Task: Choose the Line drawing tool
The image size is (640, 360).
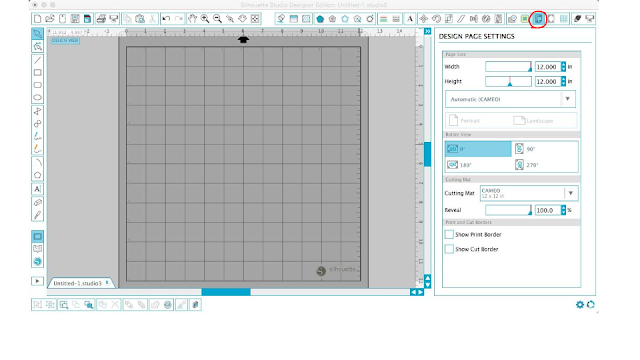Action: 37,60
